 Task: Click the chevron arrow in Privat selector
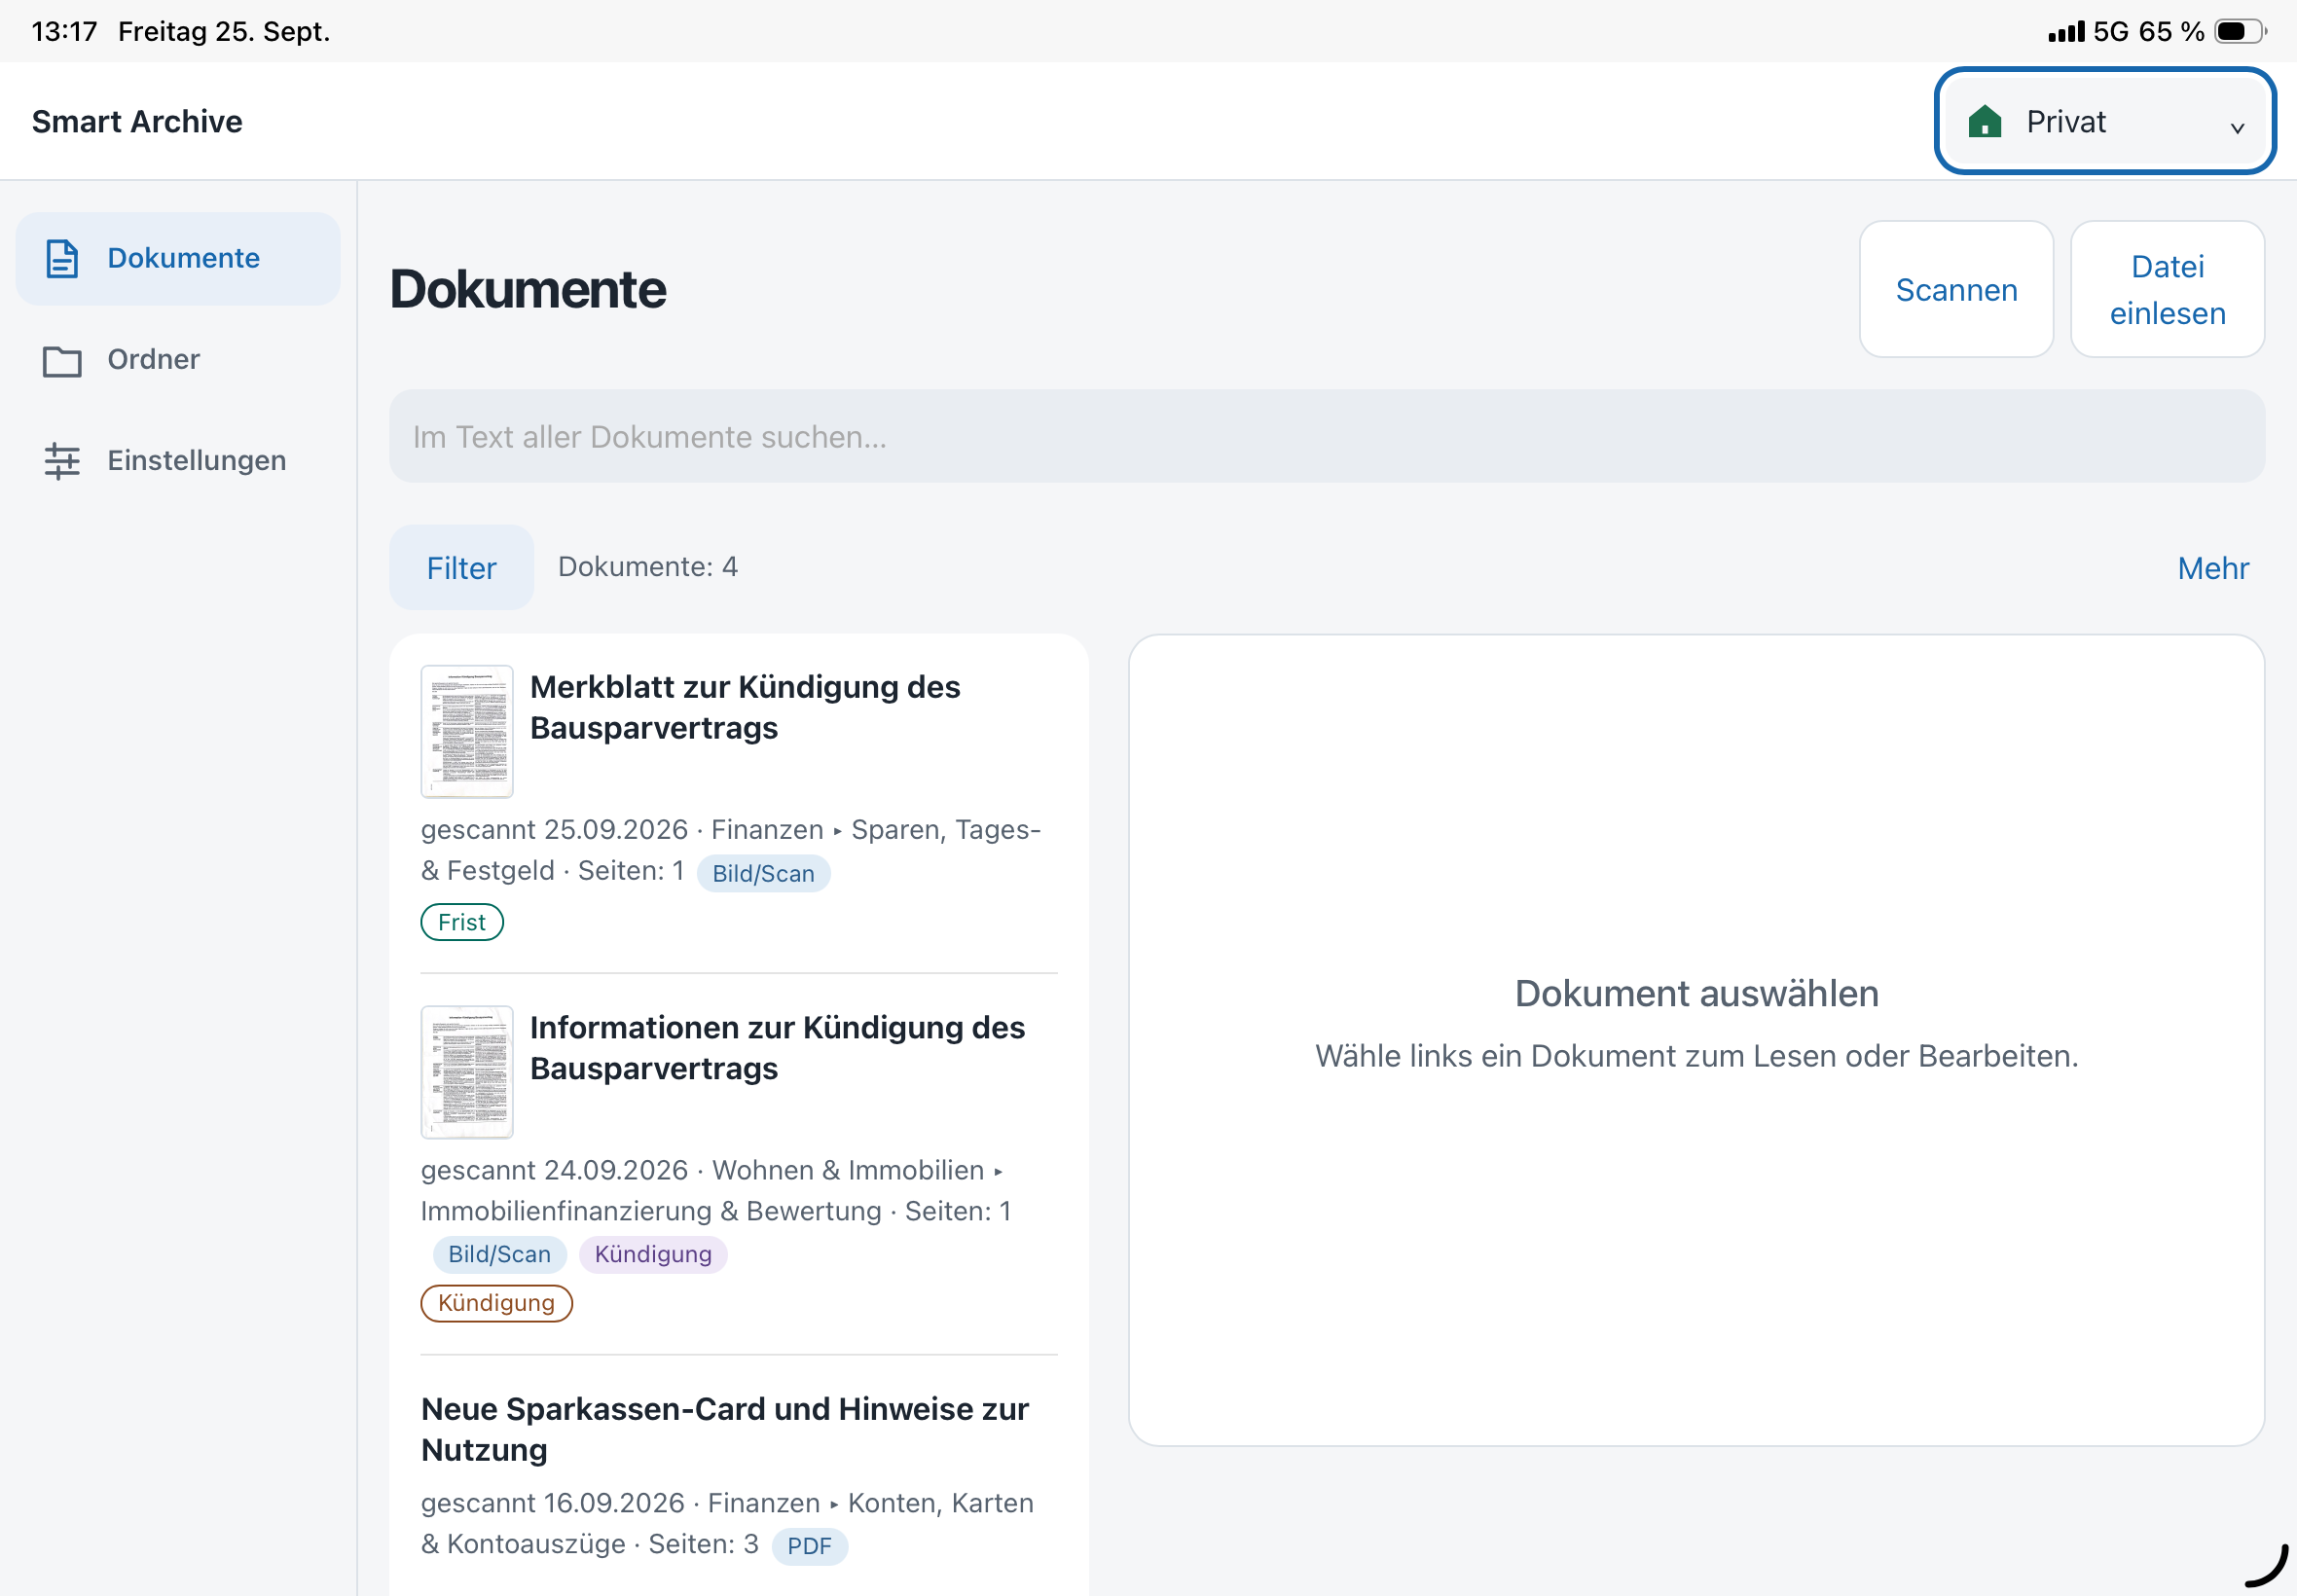coord(2238,128)
